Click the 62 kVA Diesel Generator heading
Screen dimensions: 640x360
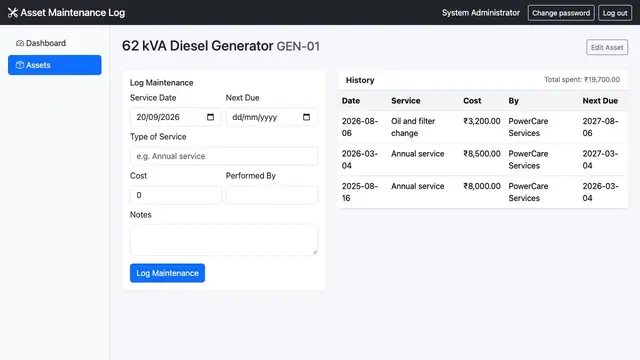(x=198, y=46)
